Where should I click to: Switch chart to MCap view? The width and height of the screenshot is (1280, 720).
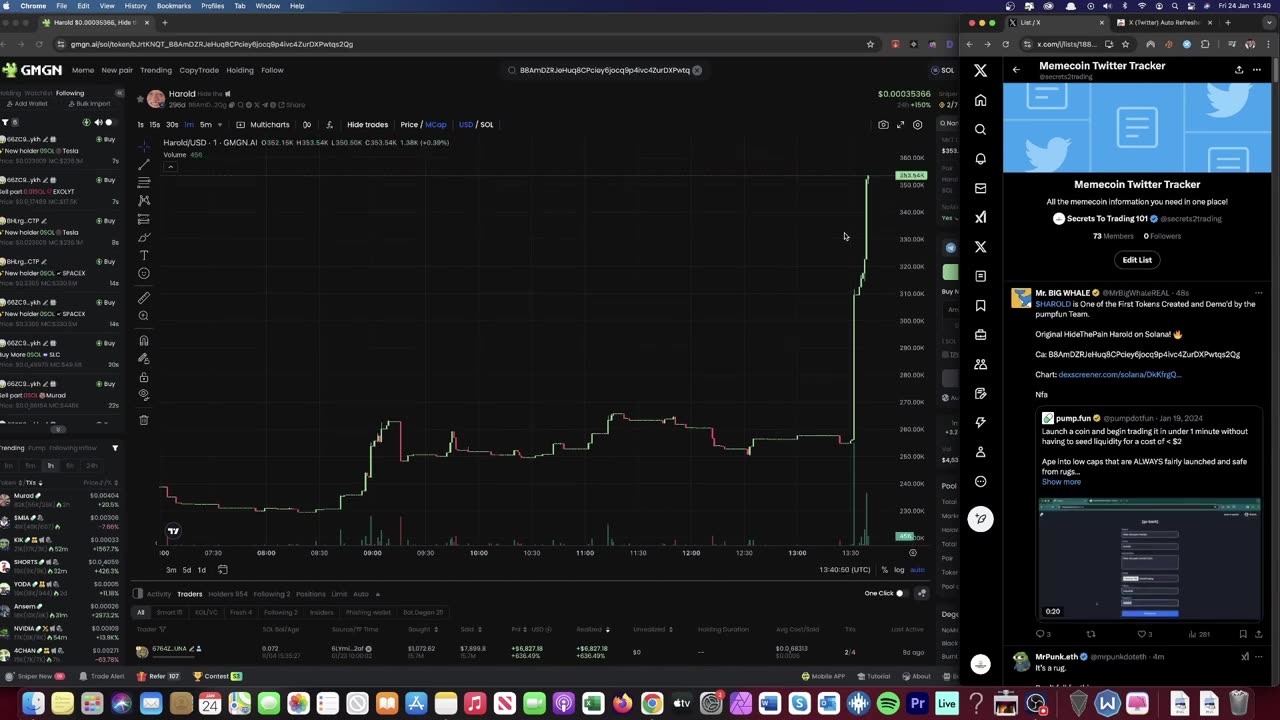point(436,125)
